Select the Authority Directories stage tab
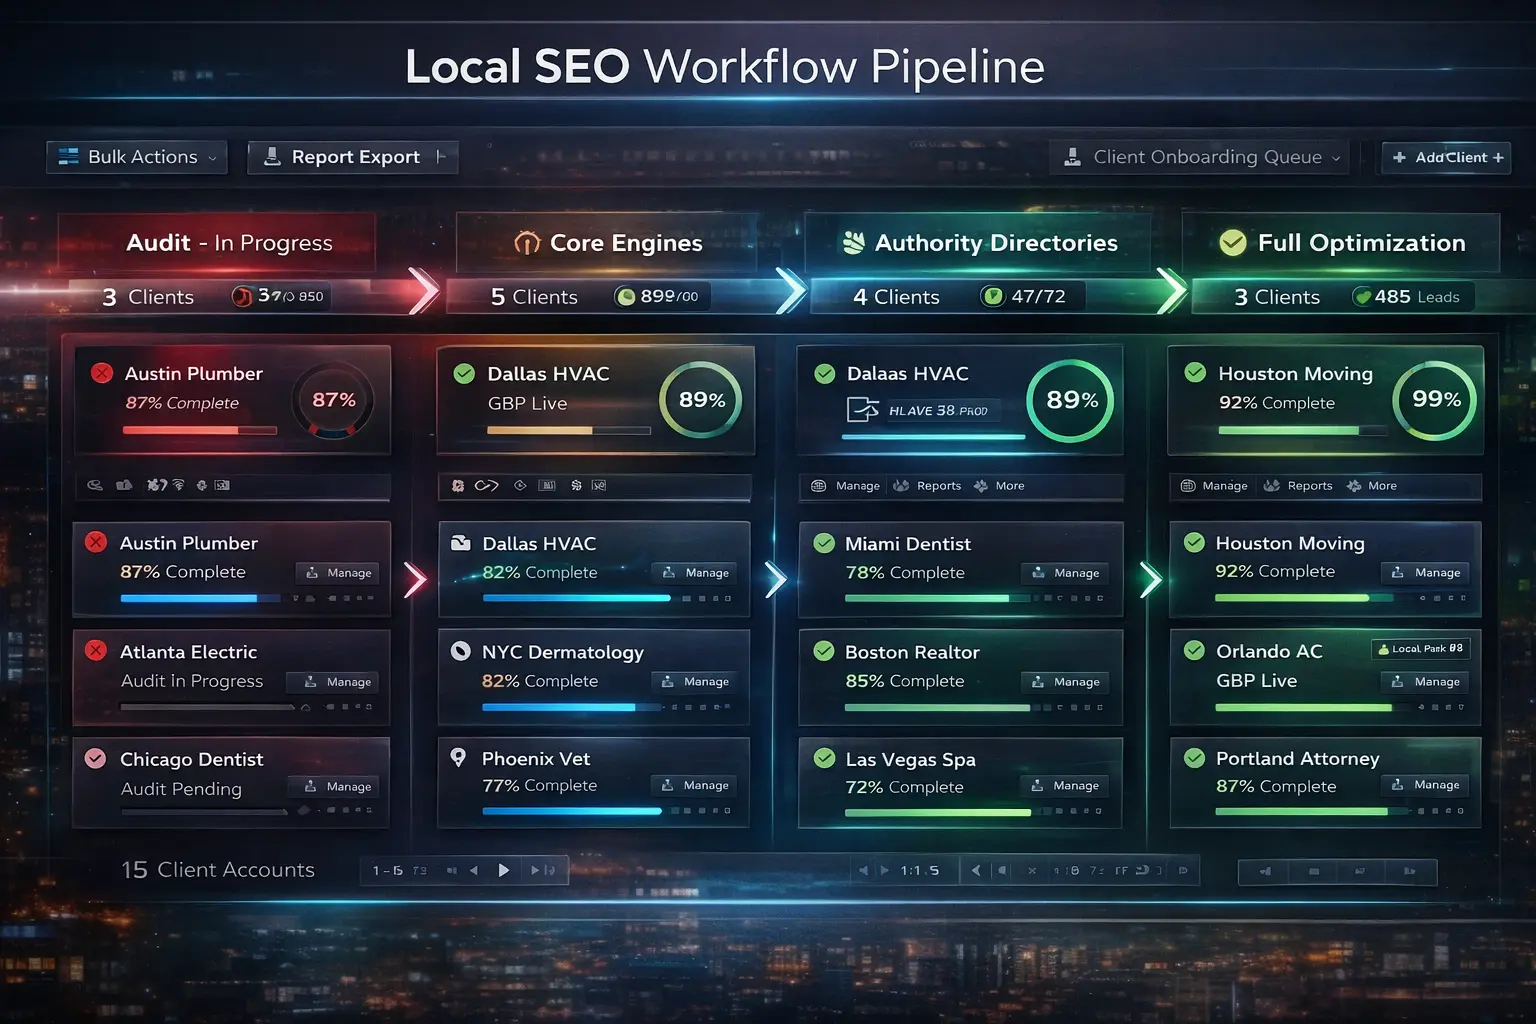 [978, 242]
